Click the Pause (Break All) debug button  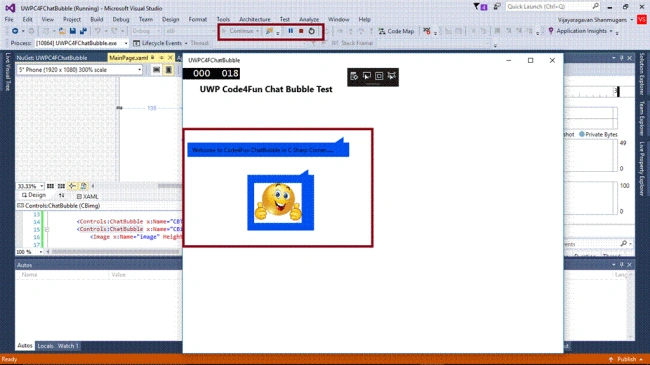coord(291,31)
